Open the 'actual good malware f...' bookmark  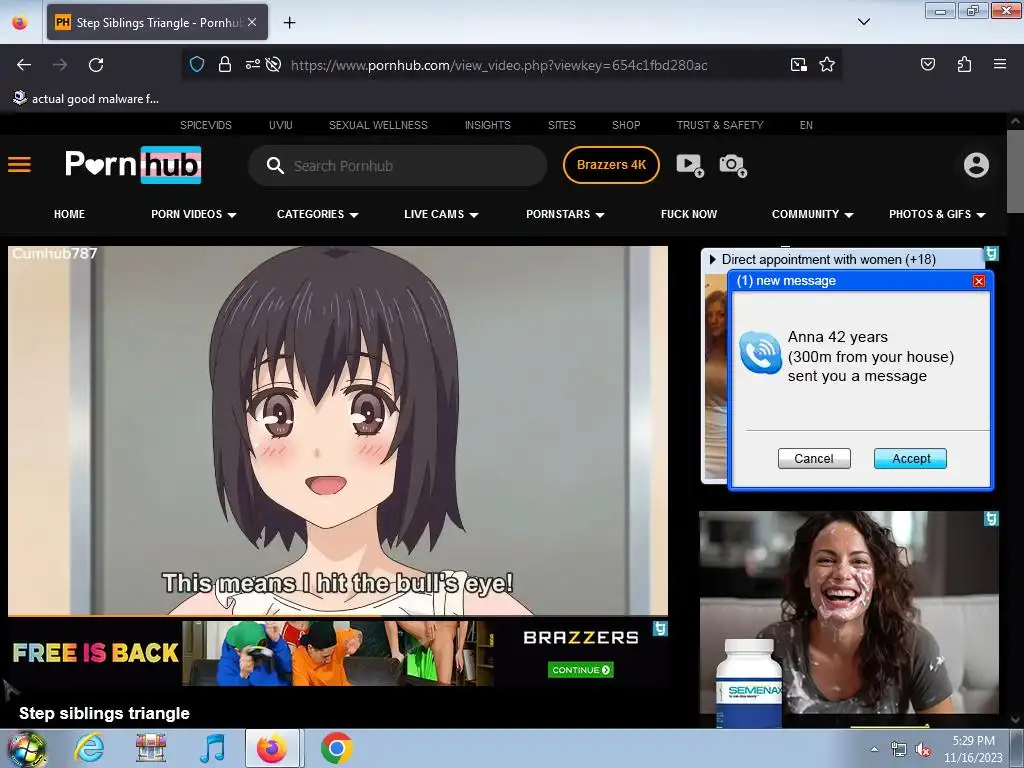pyautogui.click(x=86, y=99)
